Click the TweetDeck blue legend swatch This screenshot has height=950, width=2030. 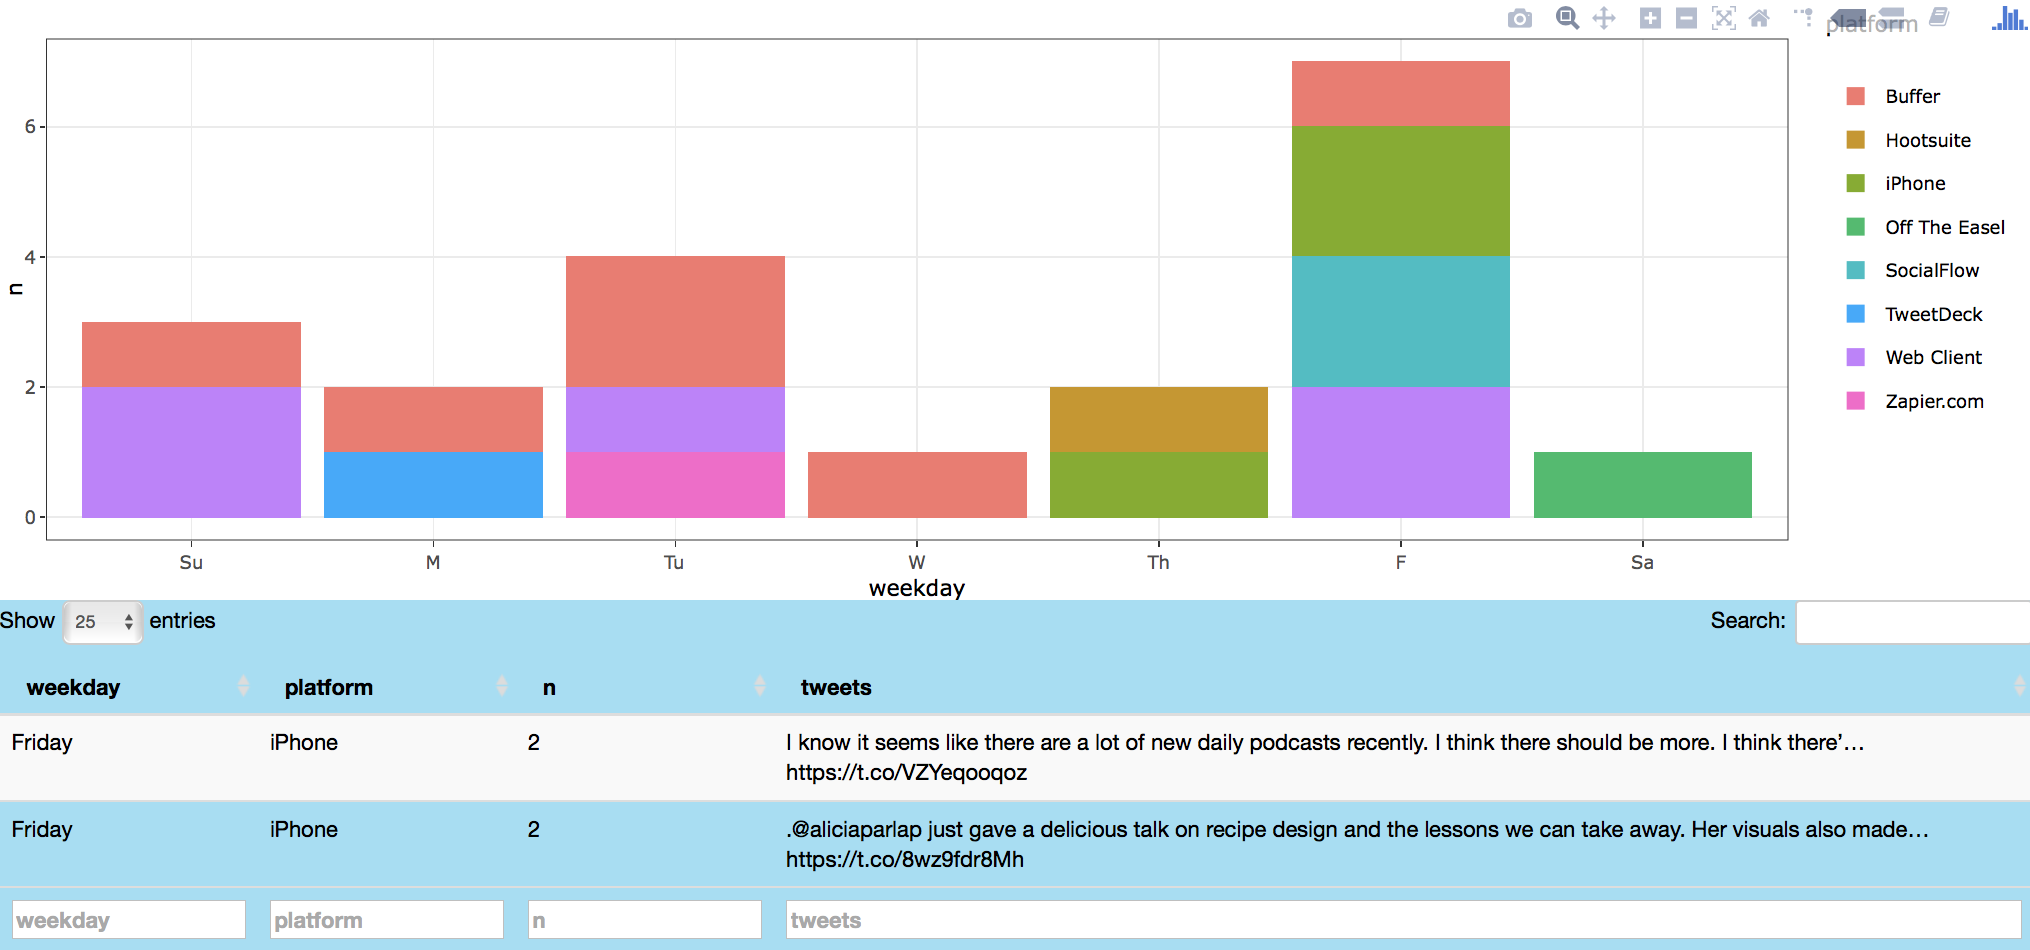click(1856, 314)
